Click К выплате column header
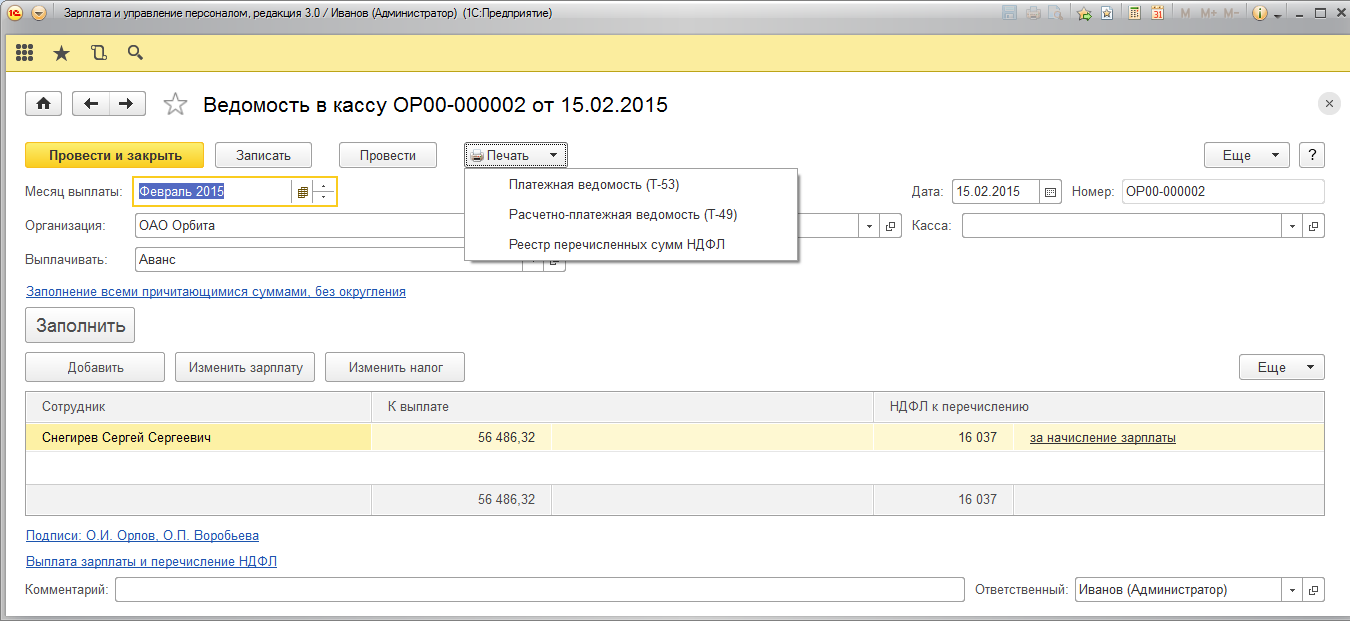 pyautogui.click(x=623, y=407)
